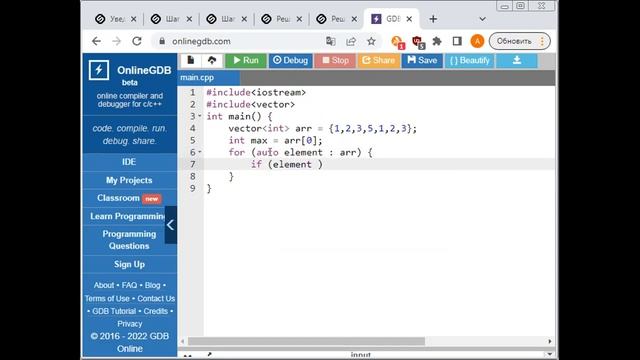This screenshot has width=640, height=360.
Task: Open the Terms of Use link
Action: click(x=107, y=298)
